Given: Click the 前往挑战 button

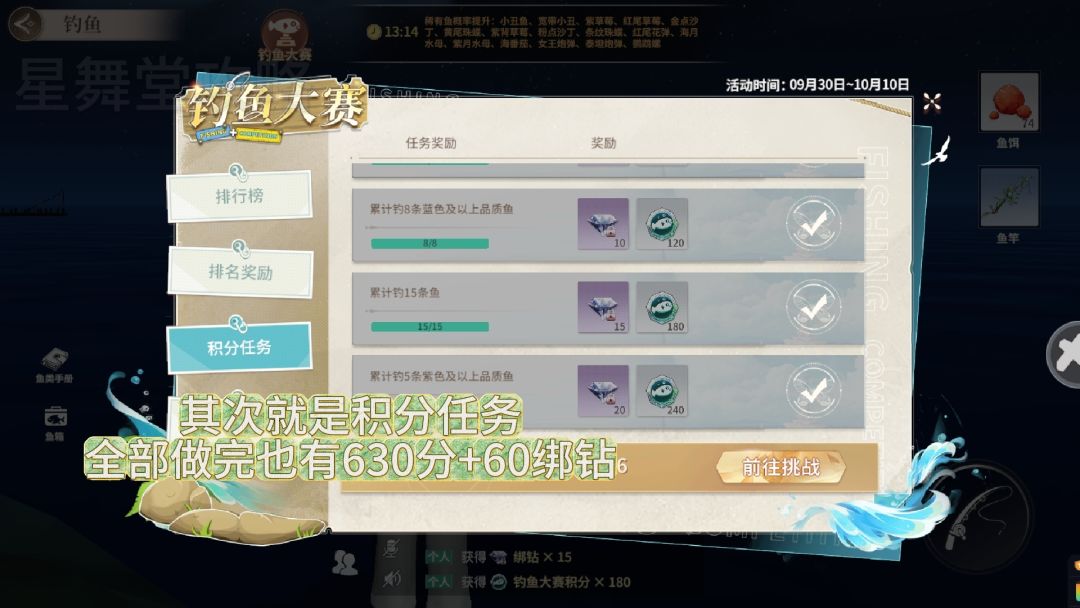Looking at the screenshot, I should click(780, 468).
